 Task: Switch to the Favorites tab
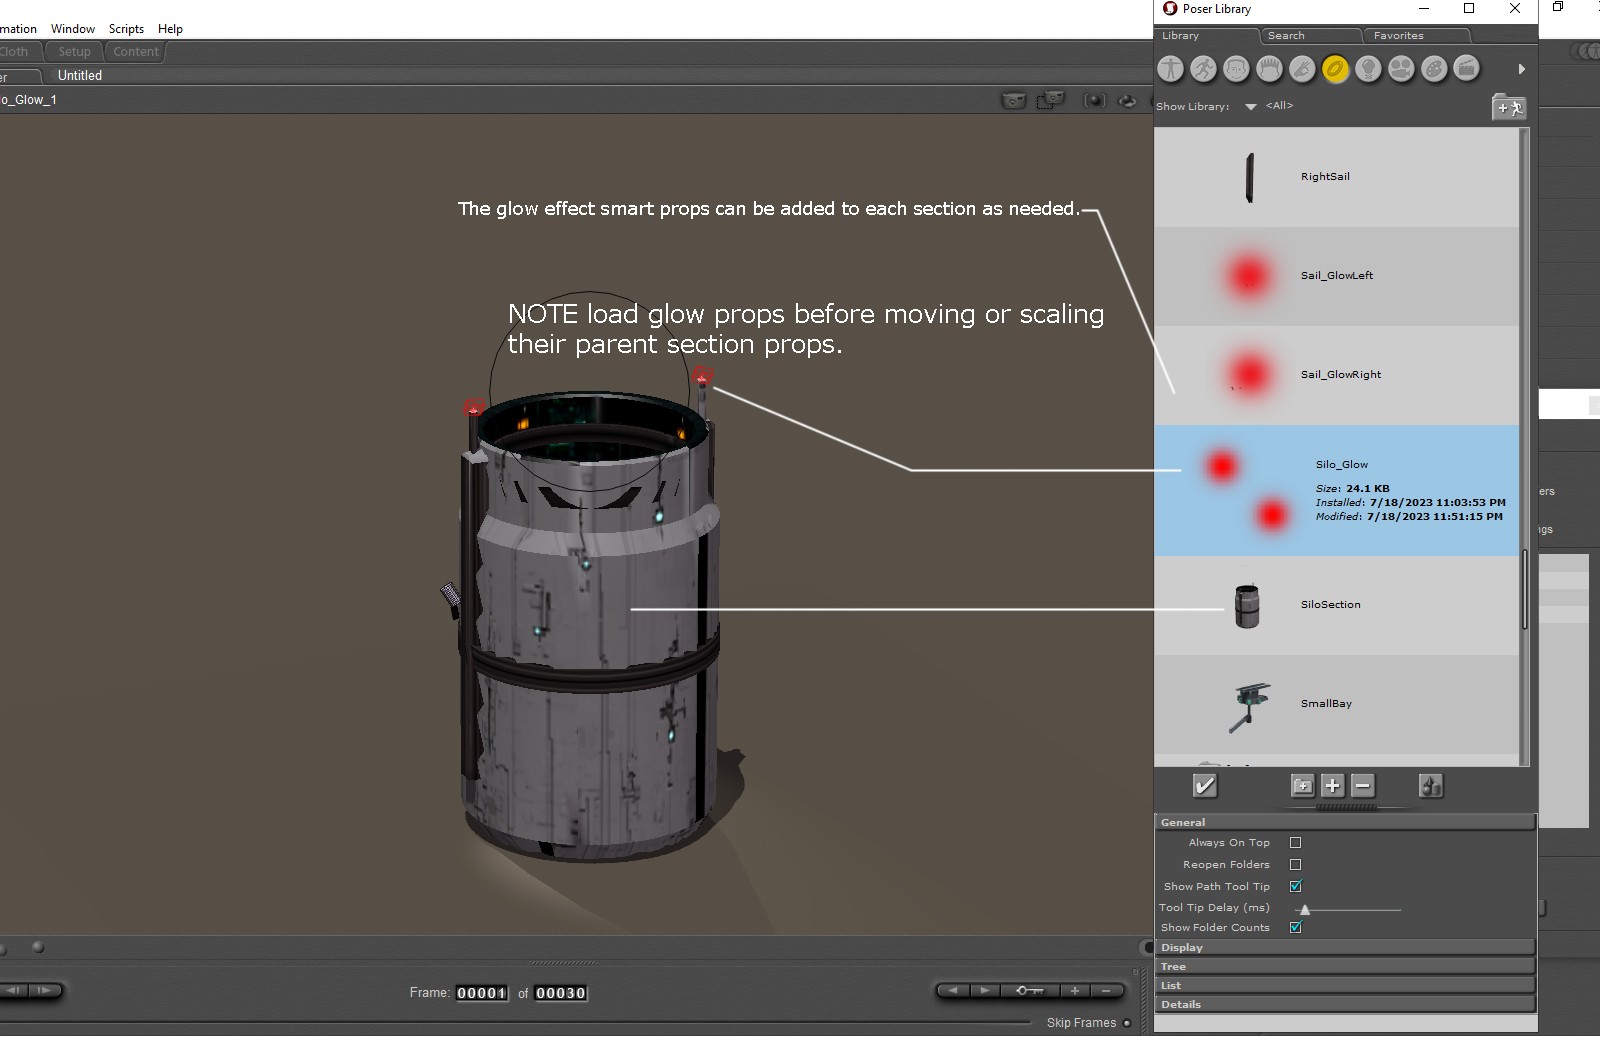(x=1418, y=36)
